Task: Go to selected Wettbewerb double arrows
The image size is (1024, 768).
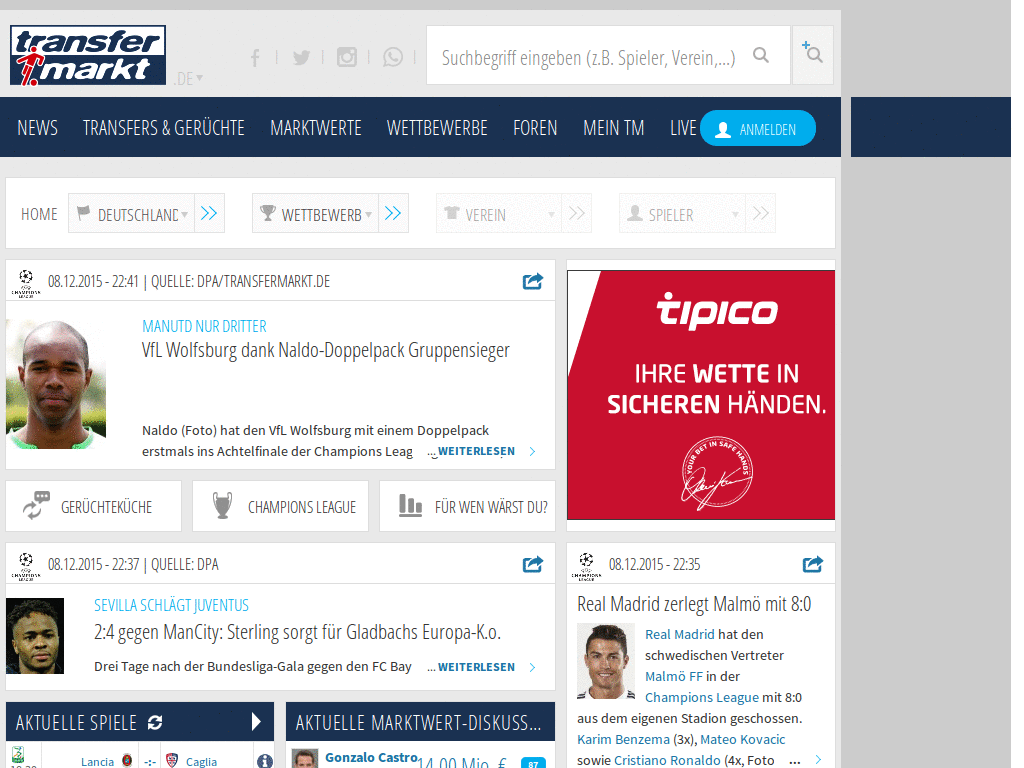Action: pos(393,214)
